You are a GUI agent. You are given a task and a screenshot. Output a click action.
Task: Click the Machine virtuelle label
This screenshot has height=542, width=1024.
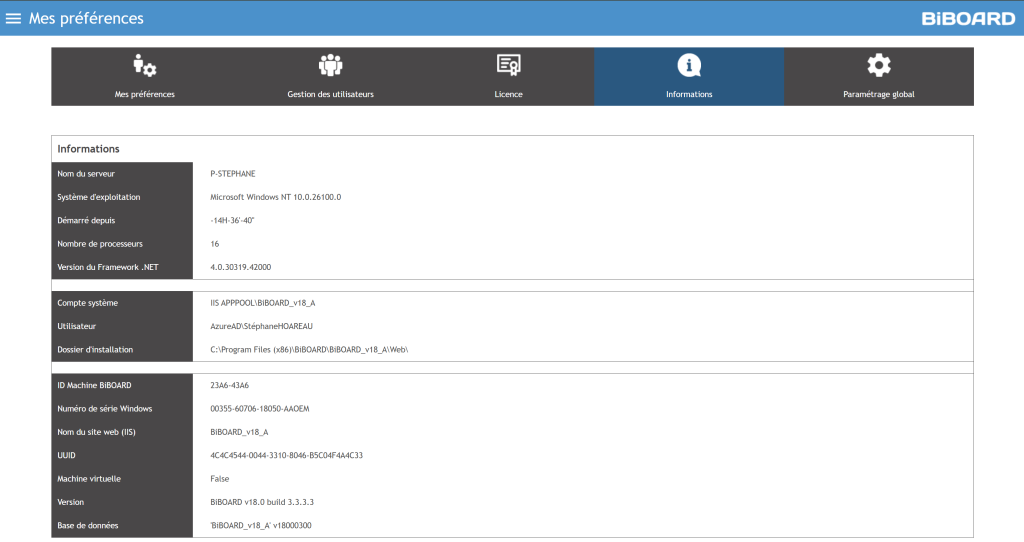[x=89, y=479]
